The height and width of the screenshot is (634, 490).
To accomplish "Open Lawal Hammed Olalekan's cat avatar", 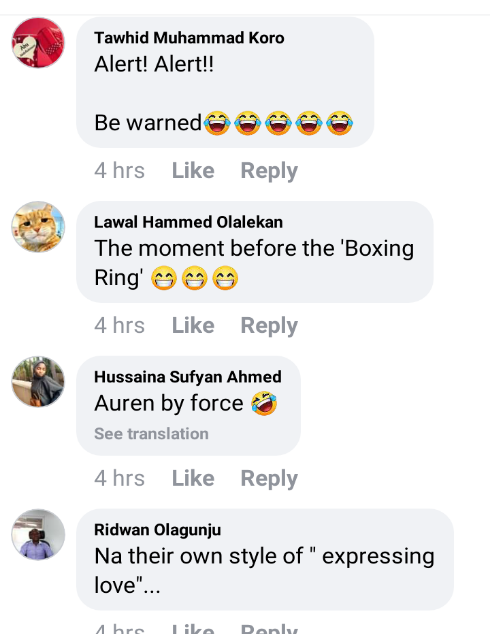I will pos(38,227).
